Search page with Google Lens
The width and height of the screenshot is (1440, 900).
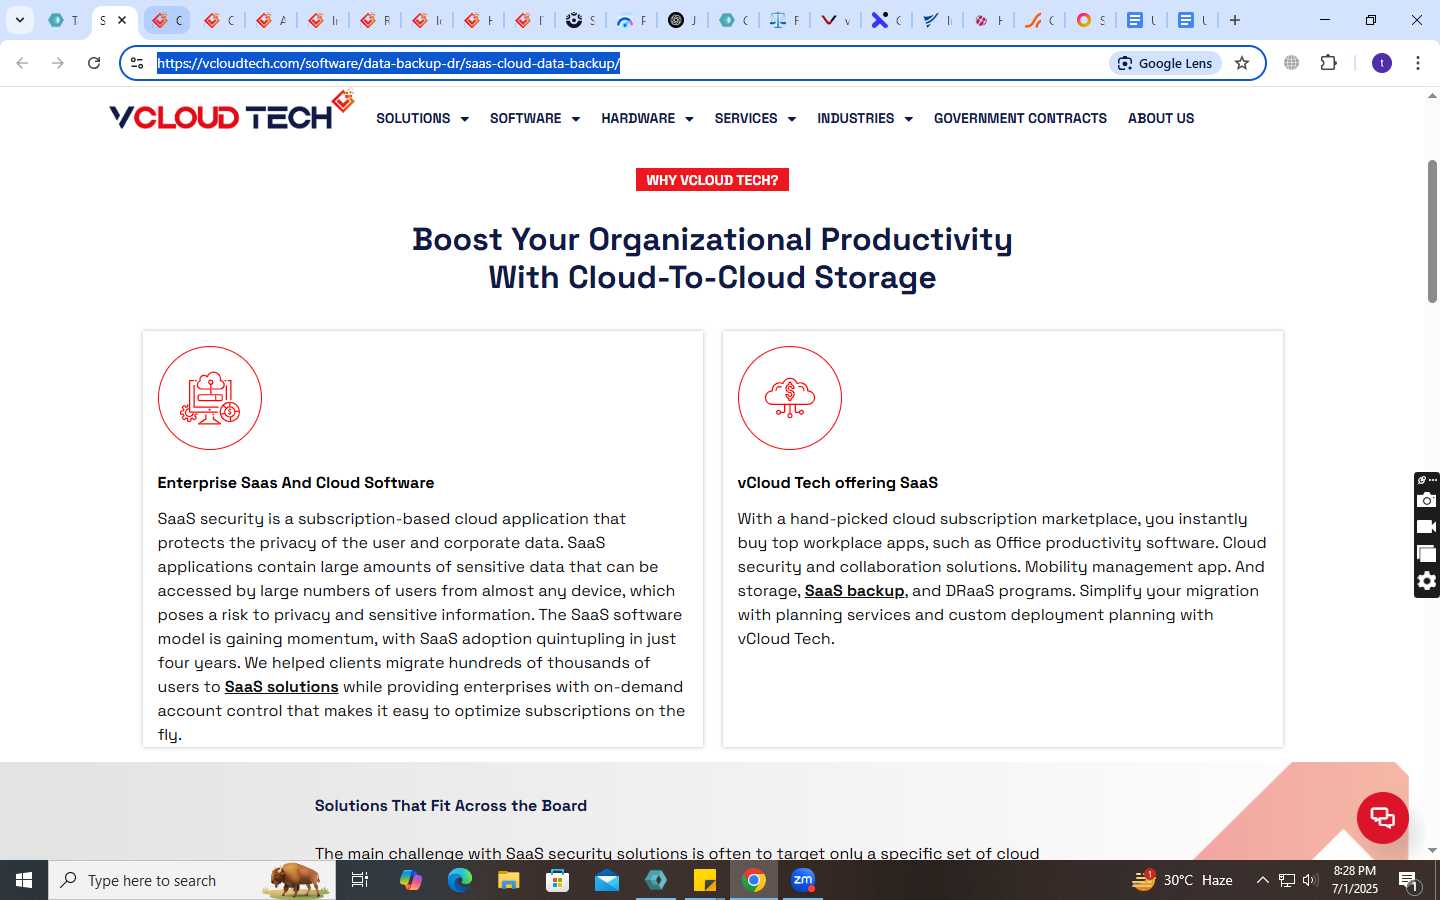coord(1165,63)
